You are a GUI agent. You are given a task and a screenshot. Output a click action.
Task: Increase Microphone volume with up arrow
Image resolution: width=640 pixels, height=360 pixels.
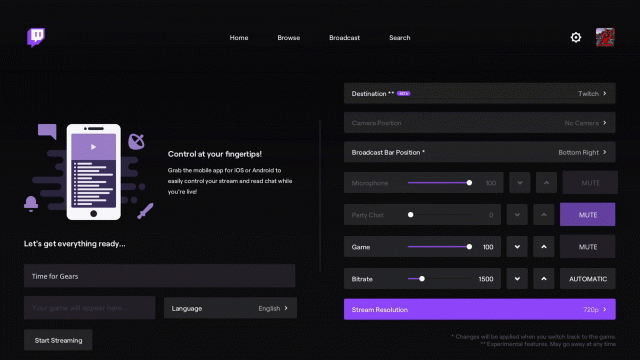547,183
